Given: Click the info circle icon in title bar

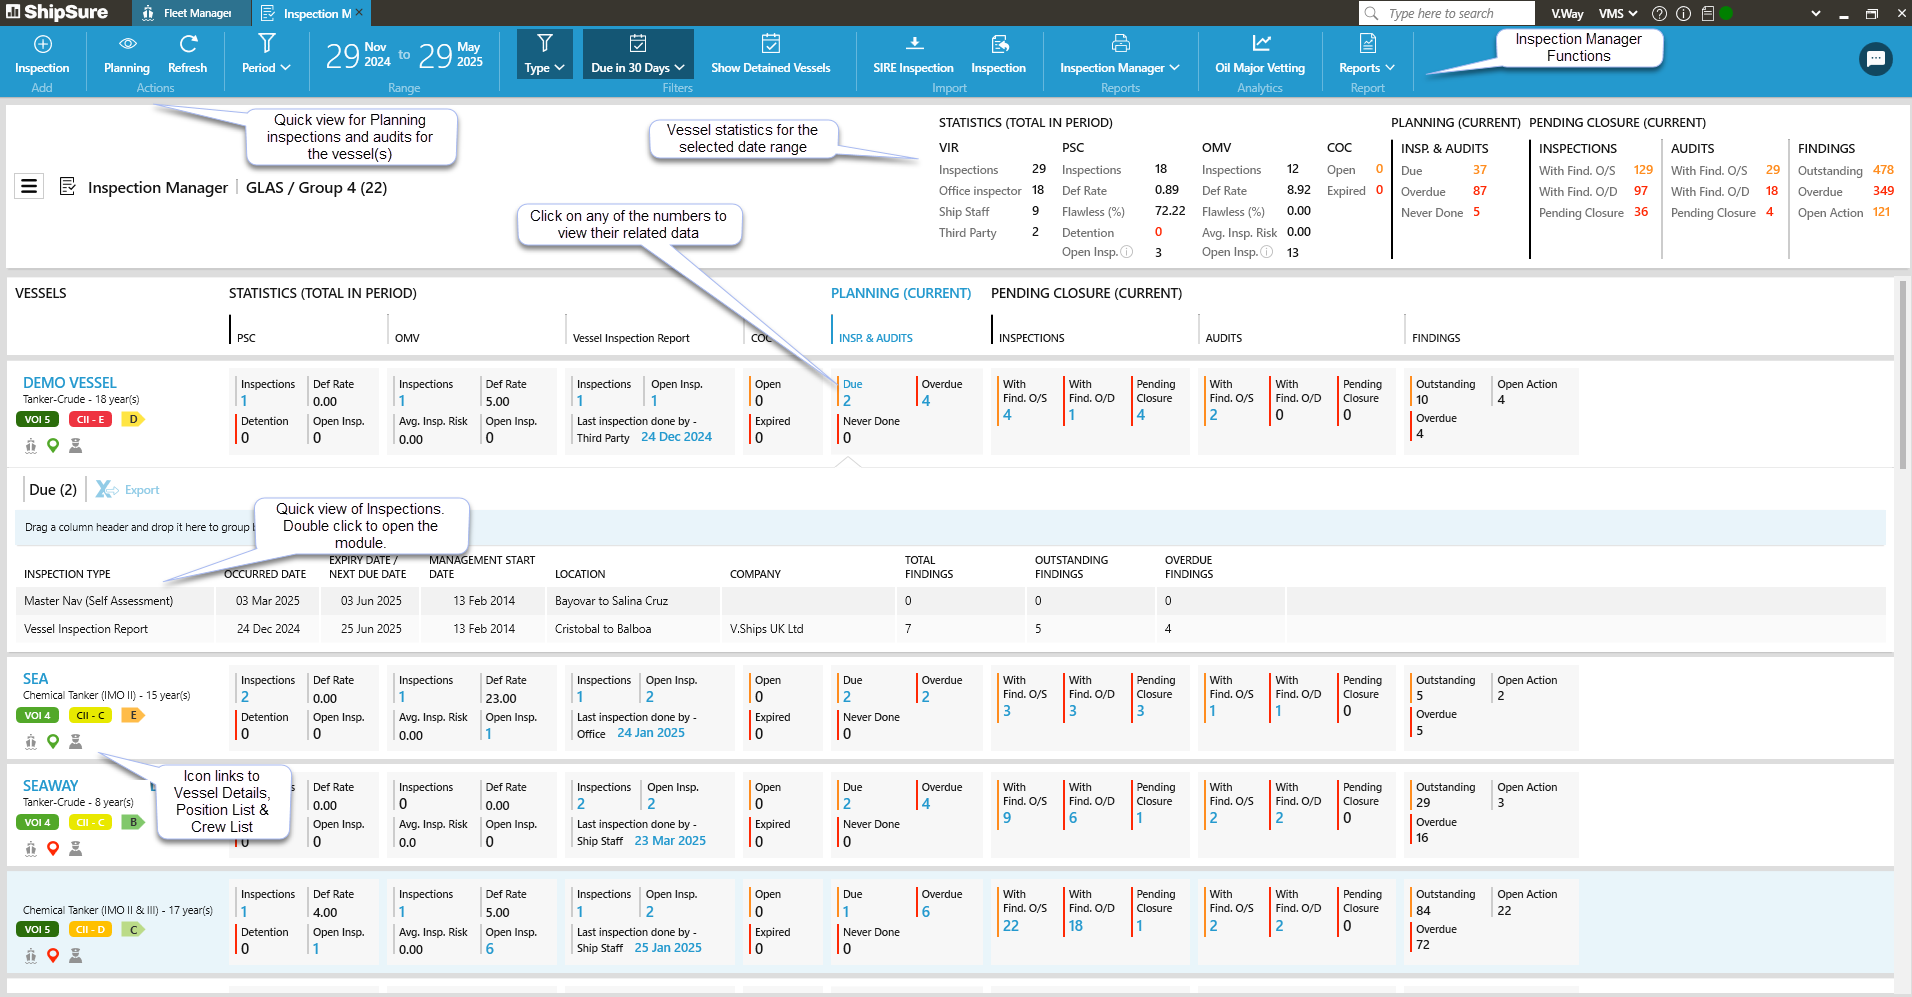Looking at the screenshot, I should (x=1683, y=13).
